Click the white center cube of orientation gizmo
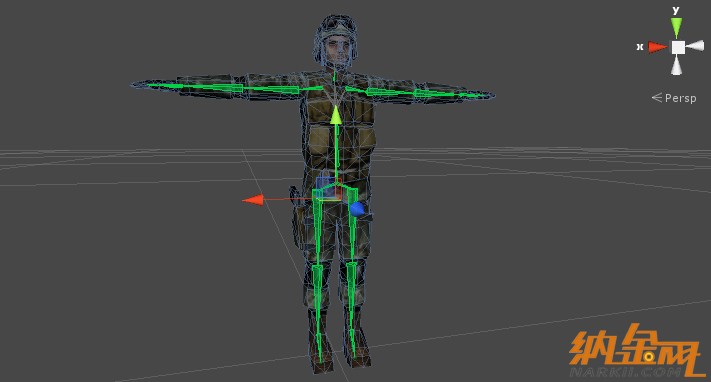 pyautogui.click(x=678, y=47)
